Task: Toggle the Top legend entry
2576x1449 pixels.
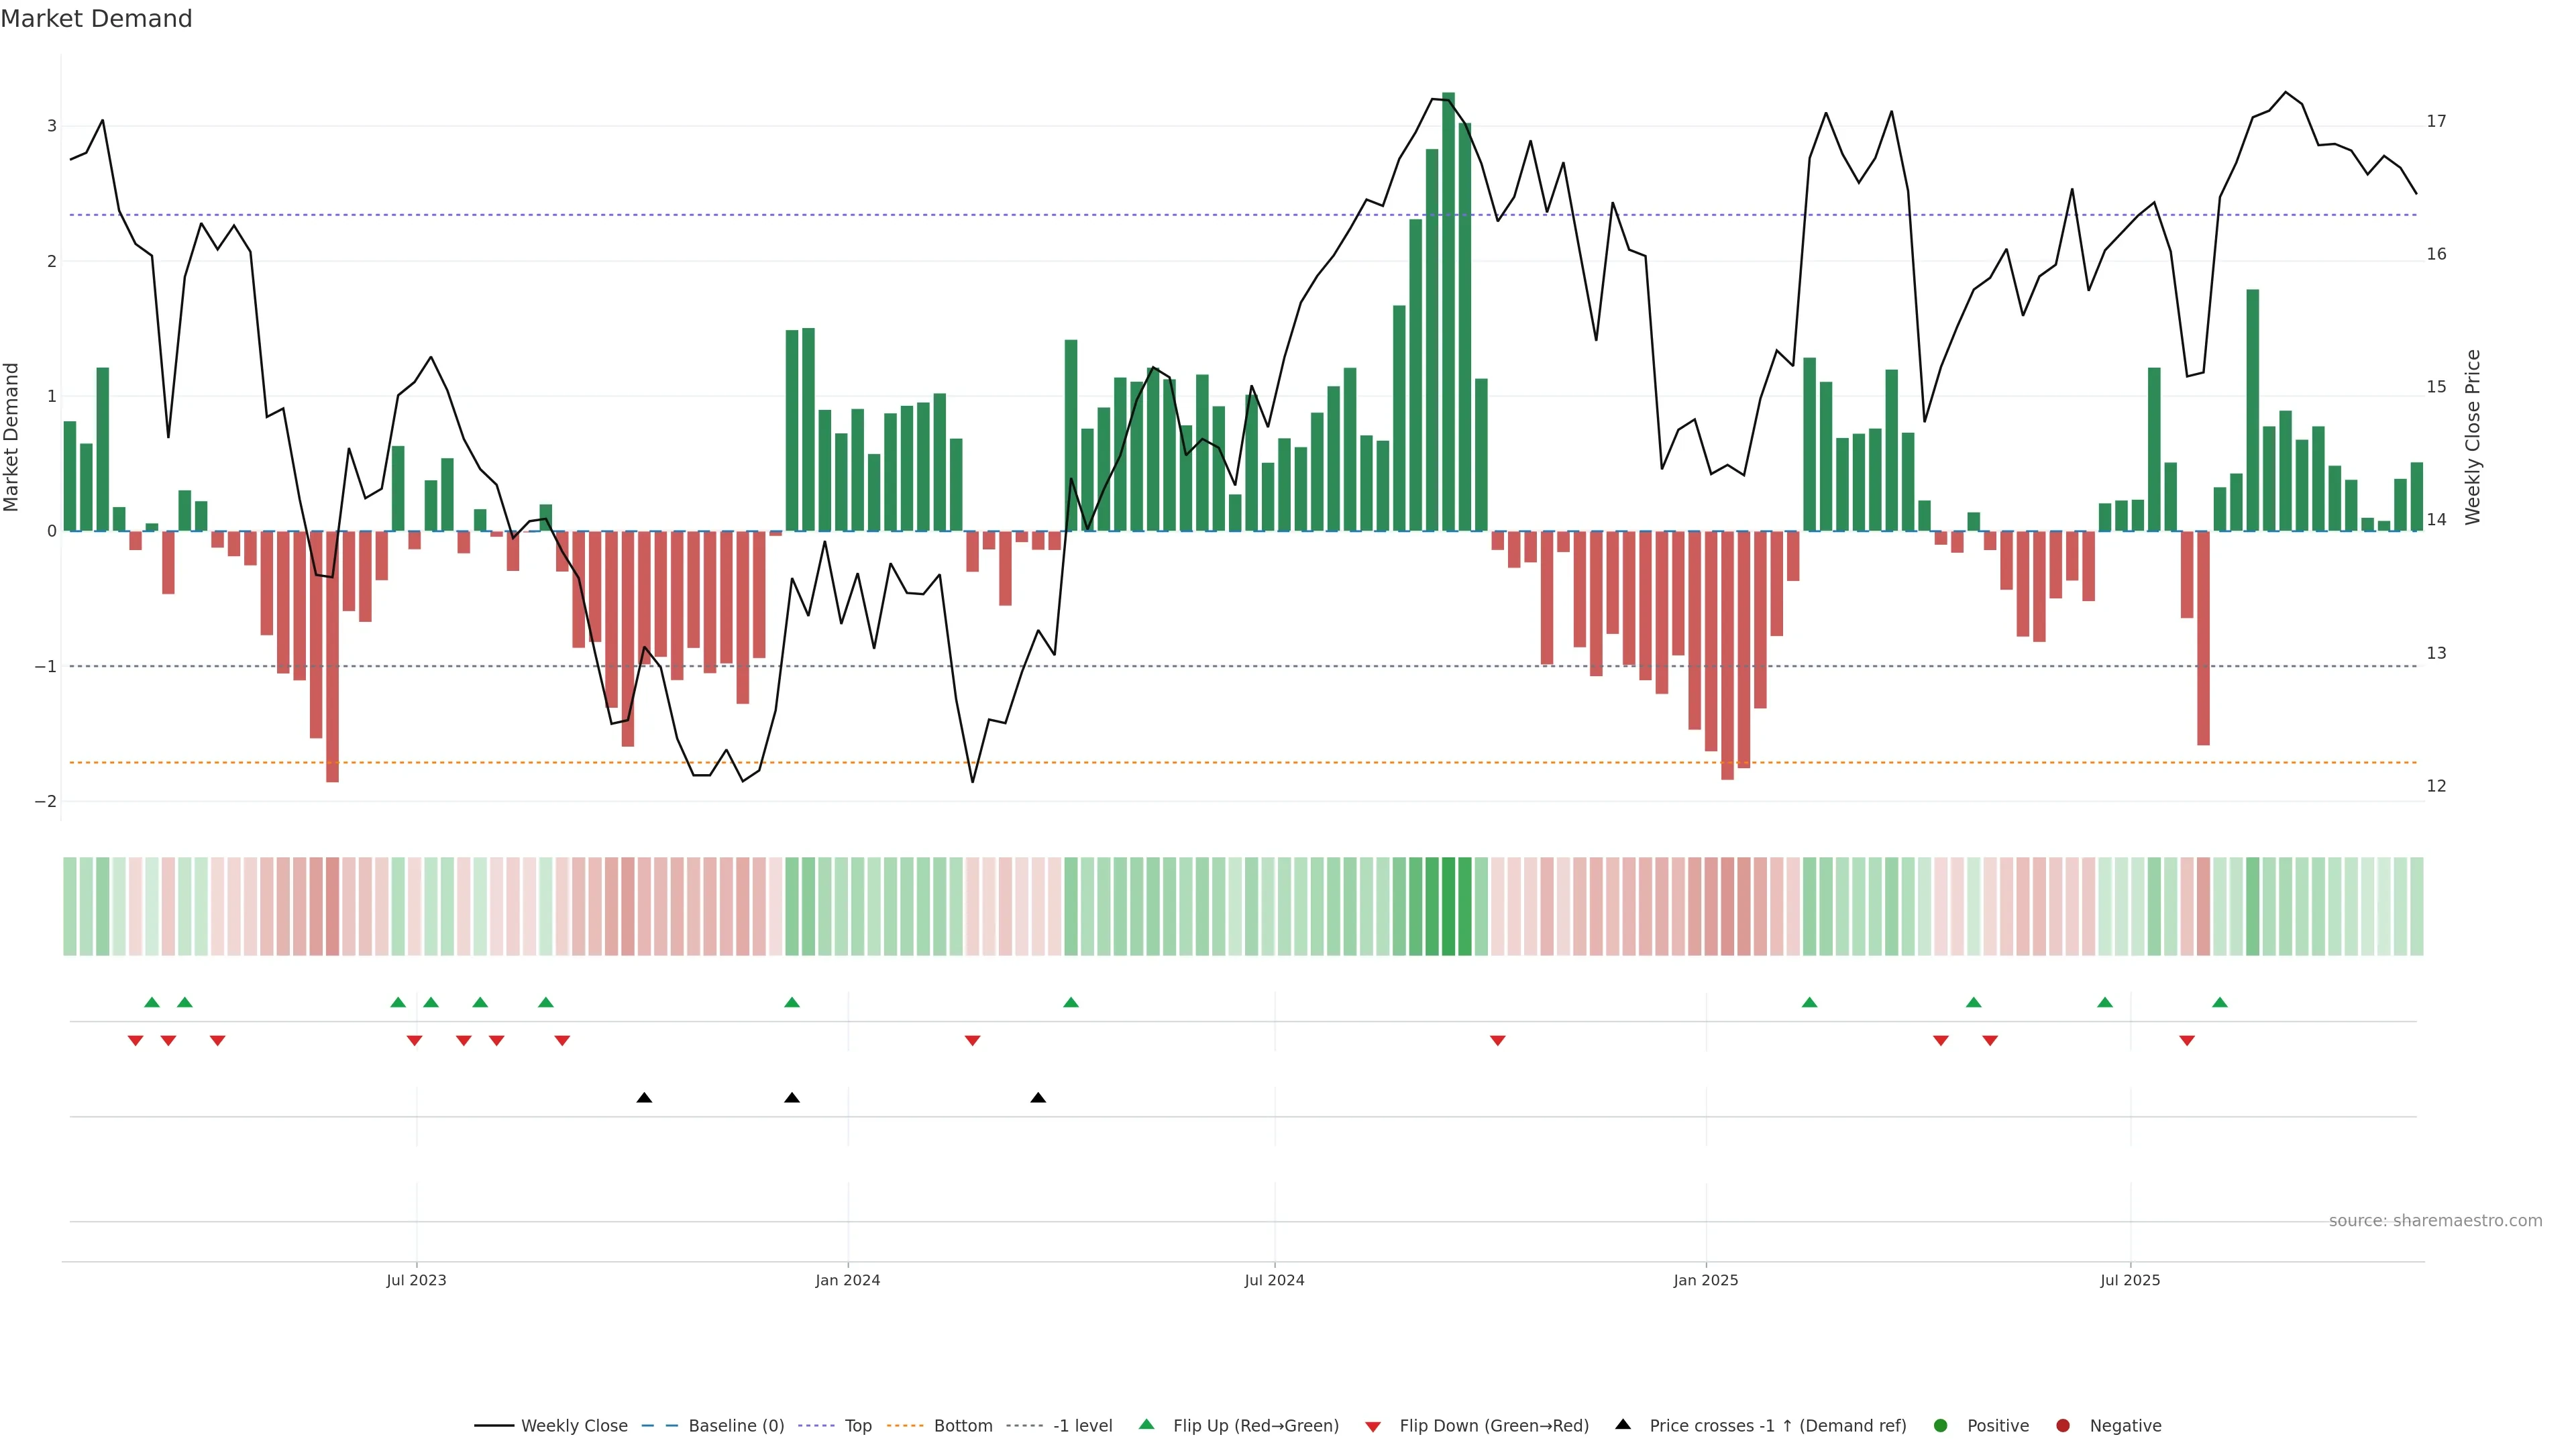Action: (857, 1425)
